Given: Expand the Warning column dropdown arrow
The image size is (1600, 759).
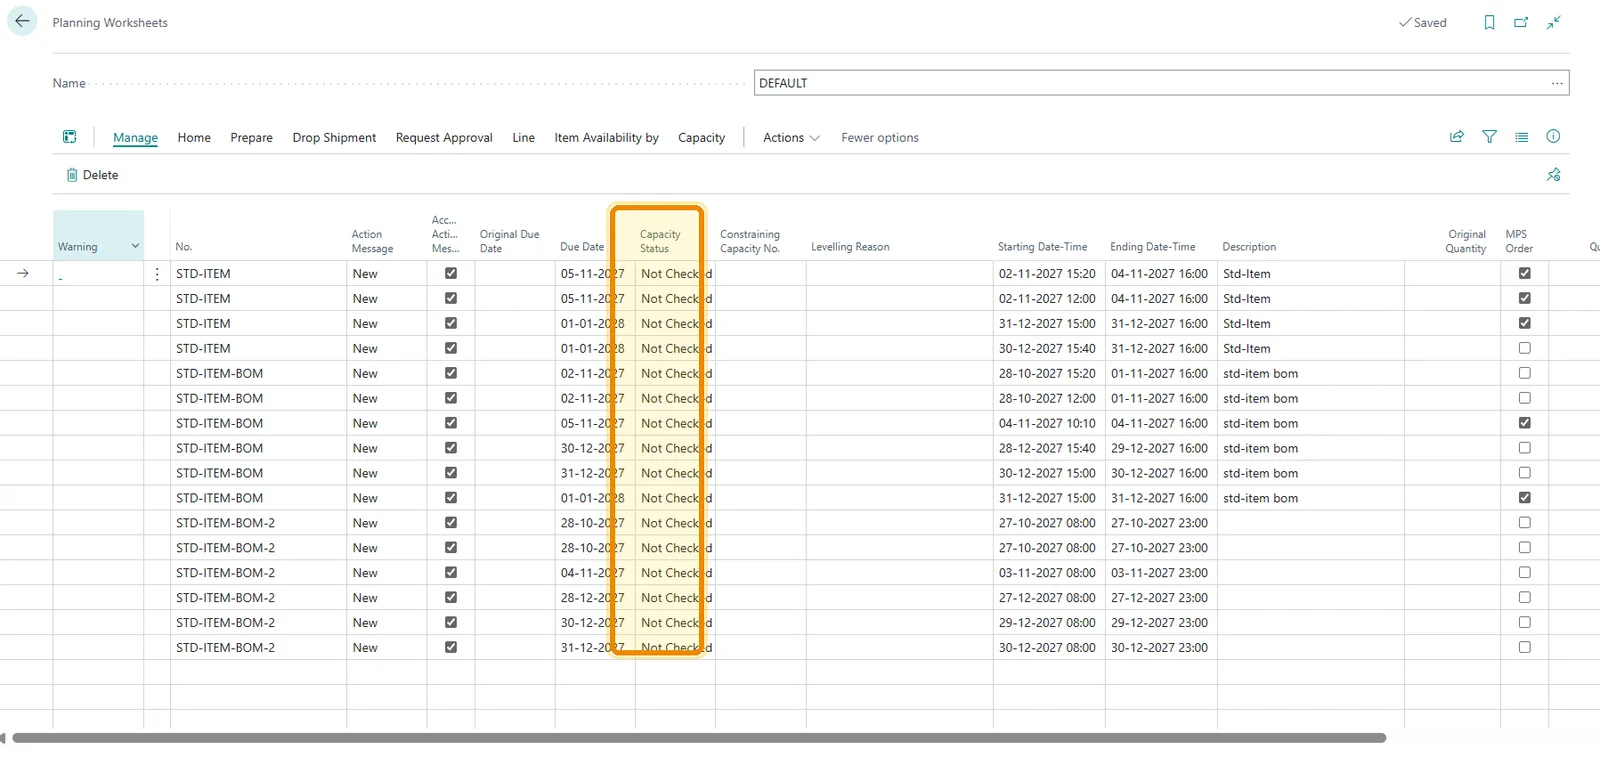Looking at the screenshot, I should click(x=135, y=246).
